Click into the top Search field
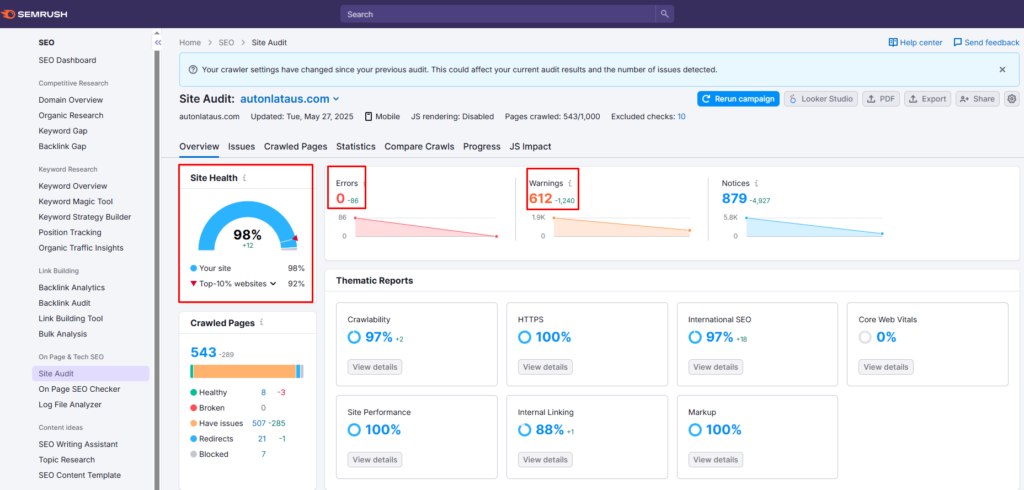This screenshot has width=1024, height=490. 497,14
